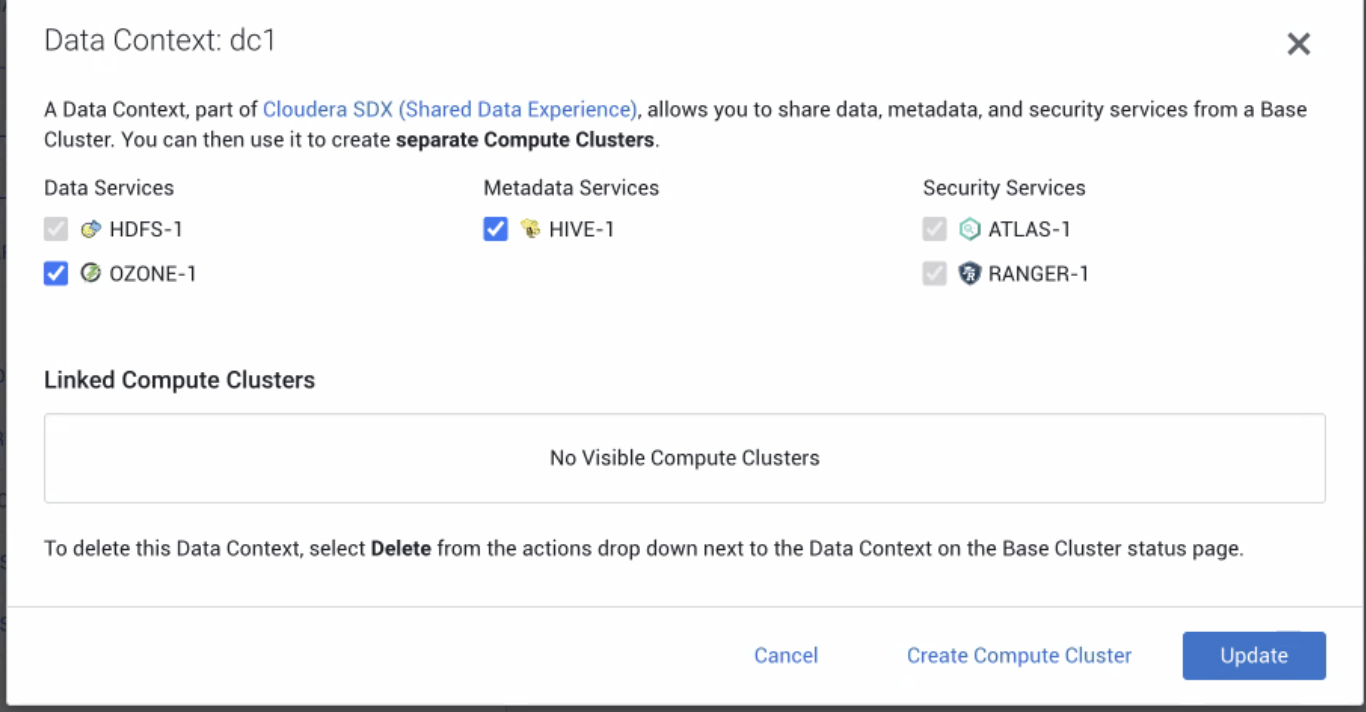
Task: Click the HDFS-1 service icon
Action: click(x=91, y=230)
